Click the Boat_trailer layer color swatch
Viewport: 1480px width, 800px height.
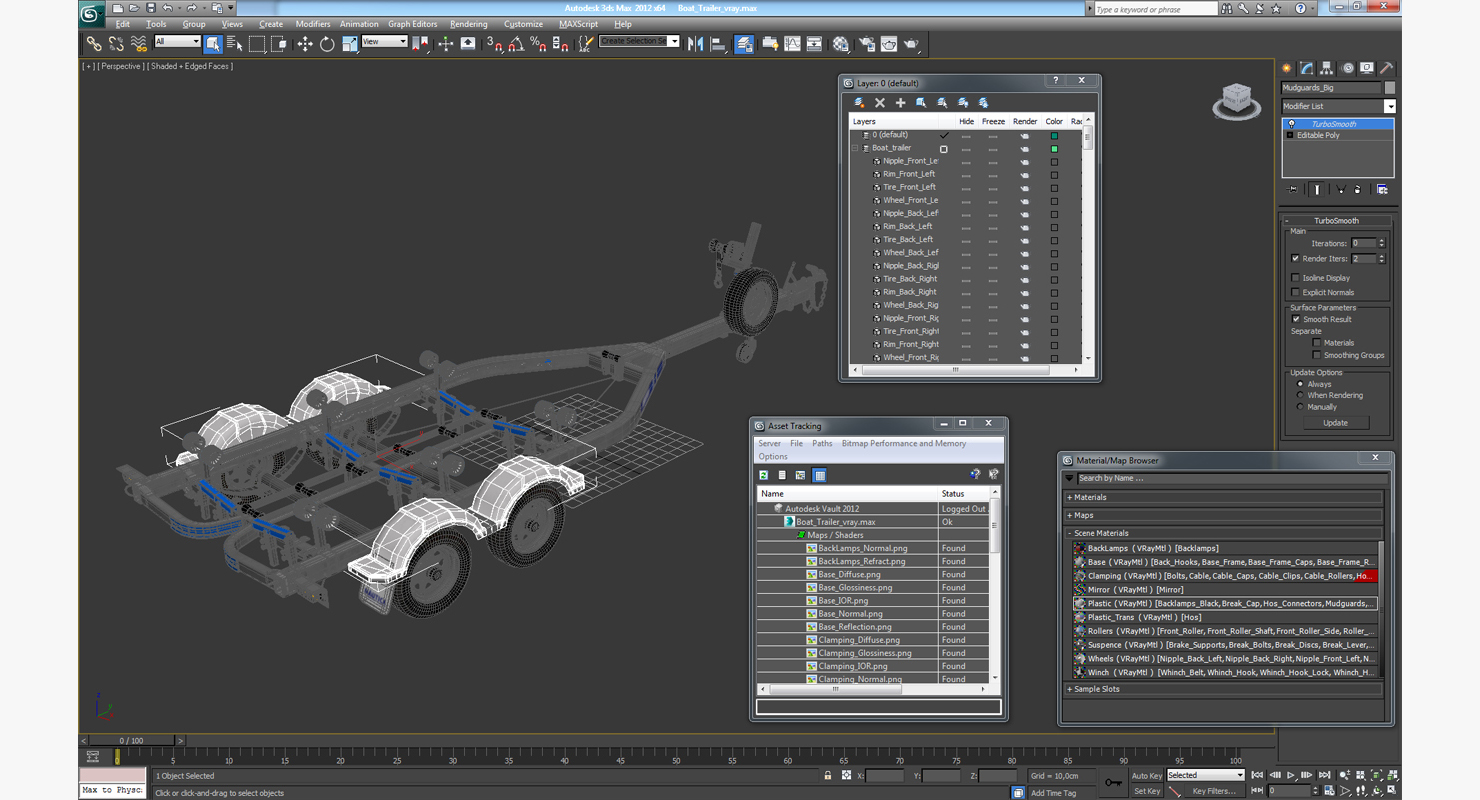tap(1054, 148)
